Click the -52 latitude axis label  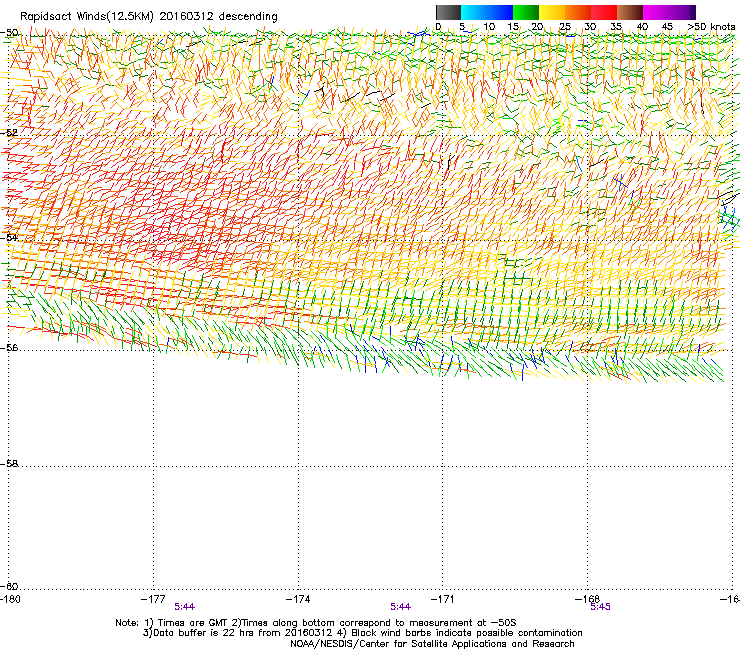point(9,133)
